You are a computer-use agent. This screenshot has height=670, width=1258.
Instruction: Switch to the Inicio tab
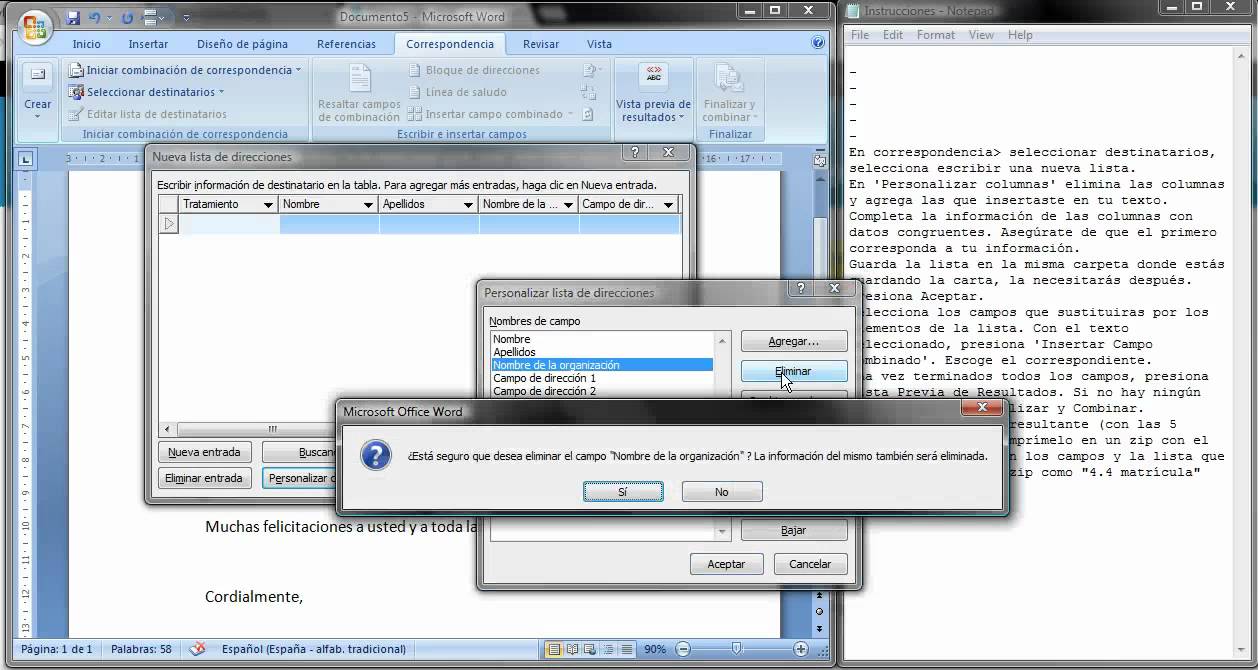coord(86,44)
